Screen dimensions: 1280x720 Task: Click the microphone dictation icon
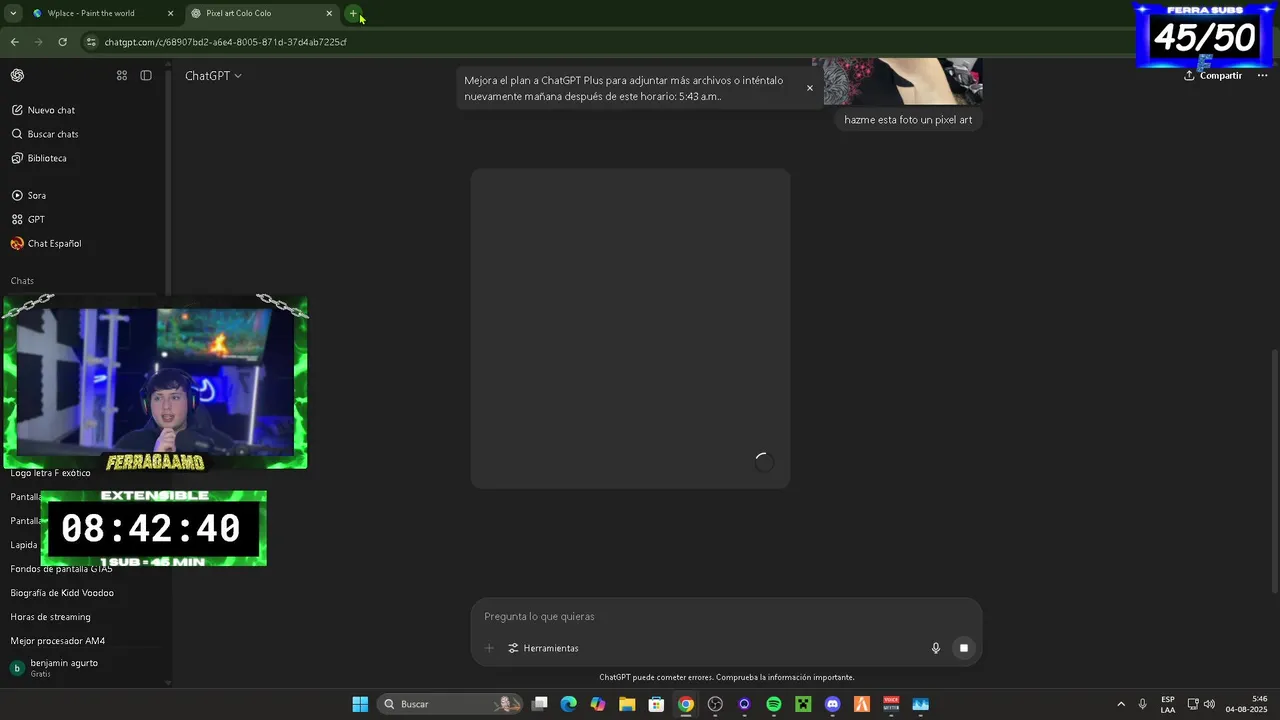click(x=936, y=648)
